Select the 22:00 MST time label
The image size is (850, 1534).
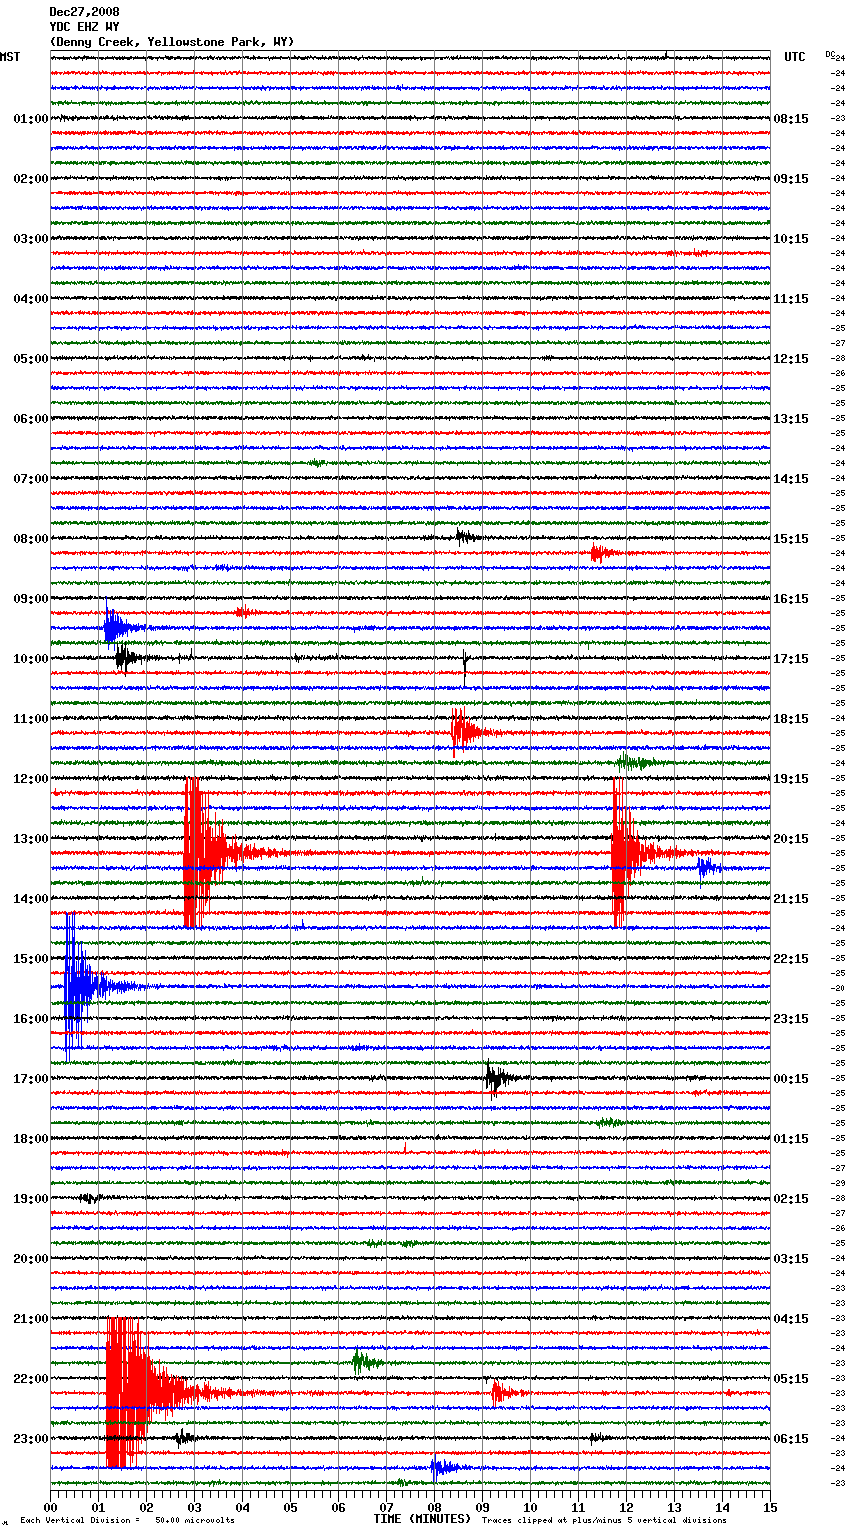(x=31, y=1379)
